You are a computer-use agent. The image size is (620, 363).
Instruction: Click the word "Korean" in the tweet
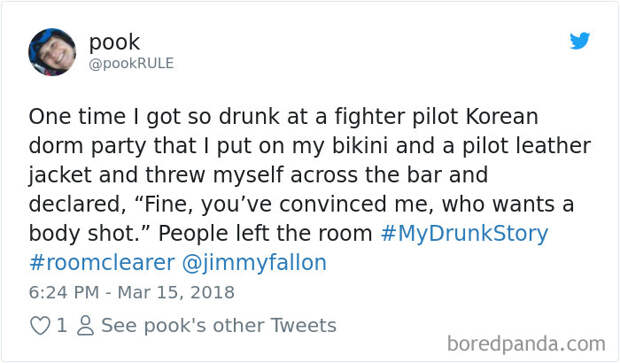click(x=502, y=117)
